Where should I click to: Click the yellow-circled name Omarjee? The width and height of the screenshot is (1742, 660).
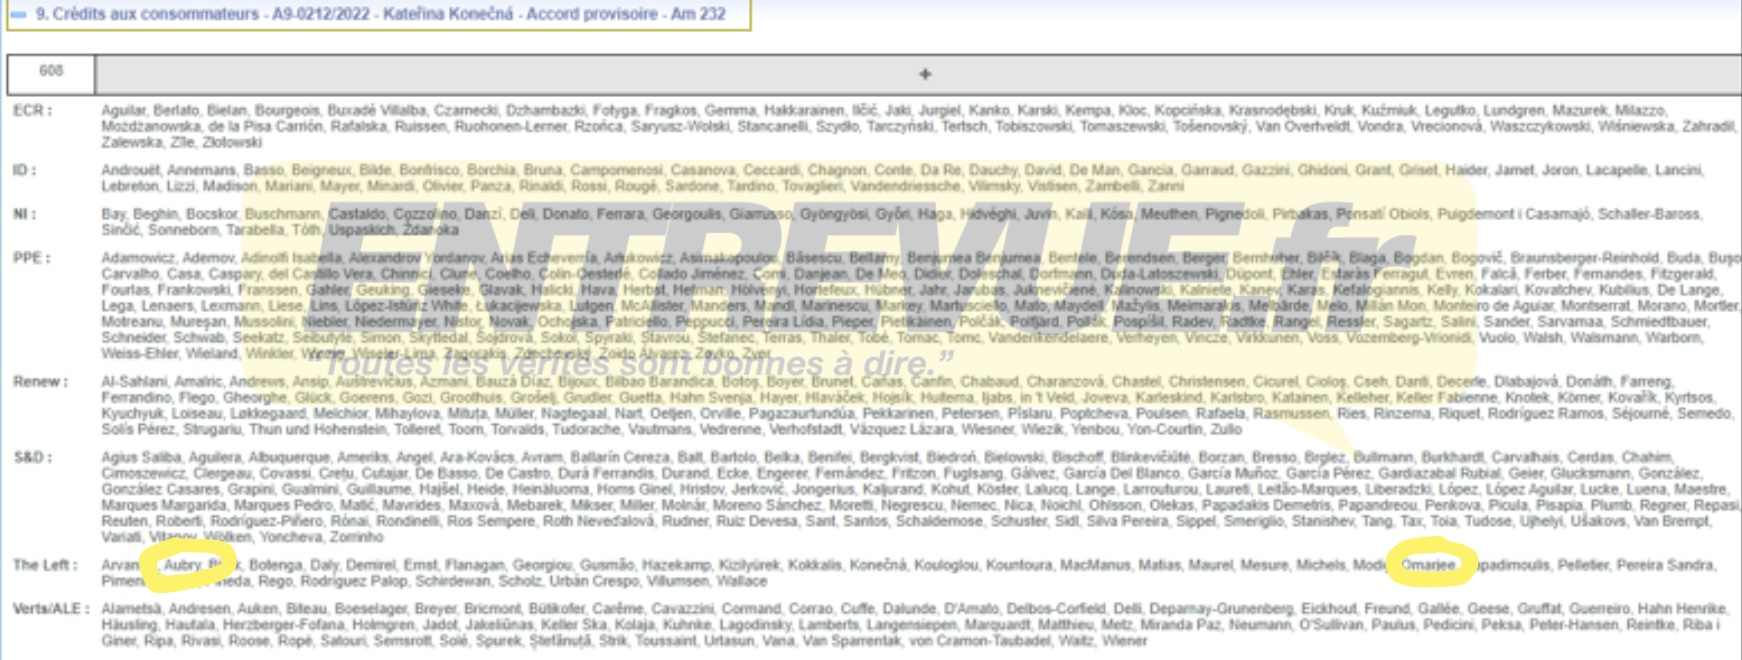coord(1427,565)
